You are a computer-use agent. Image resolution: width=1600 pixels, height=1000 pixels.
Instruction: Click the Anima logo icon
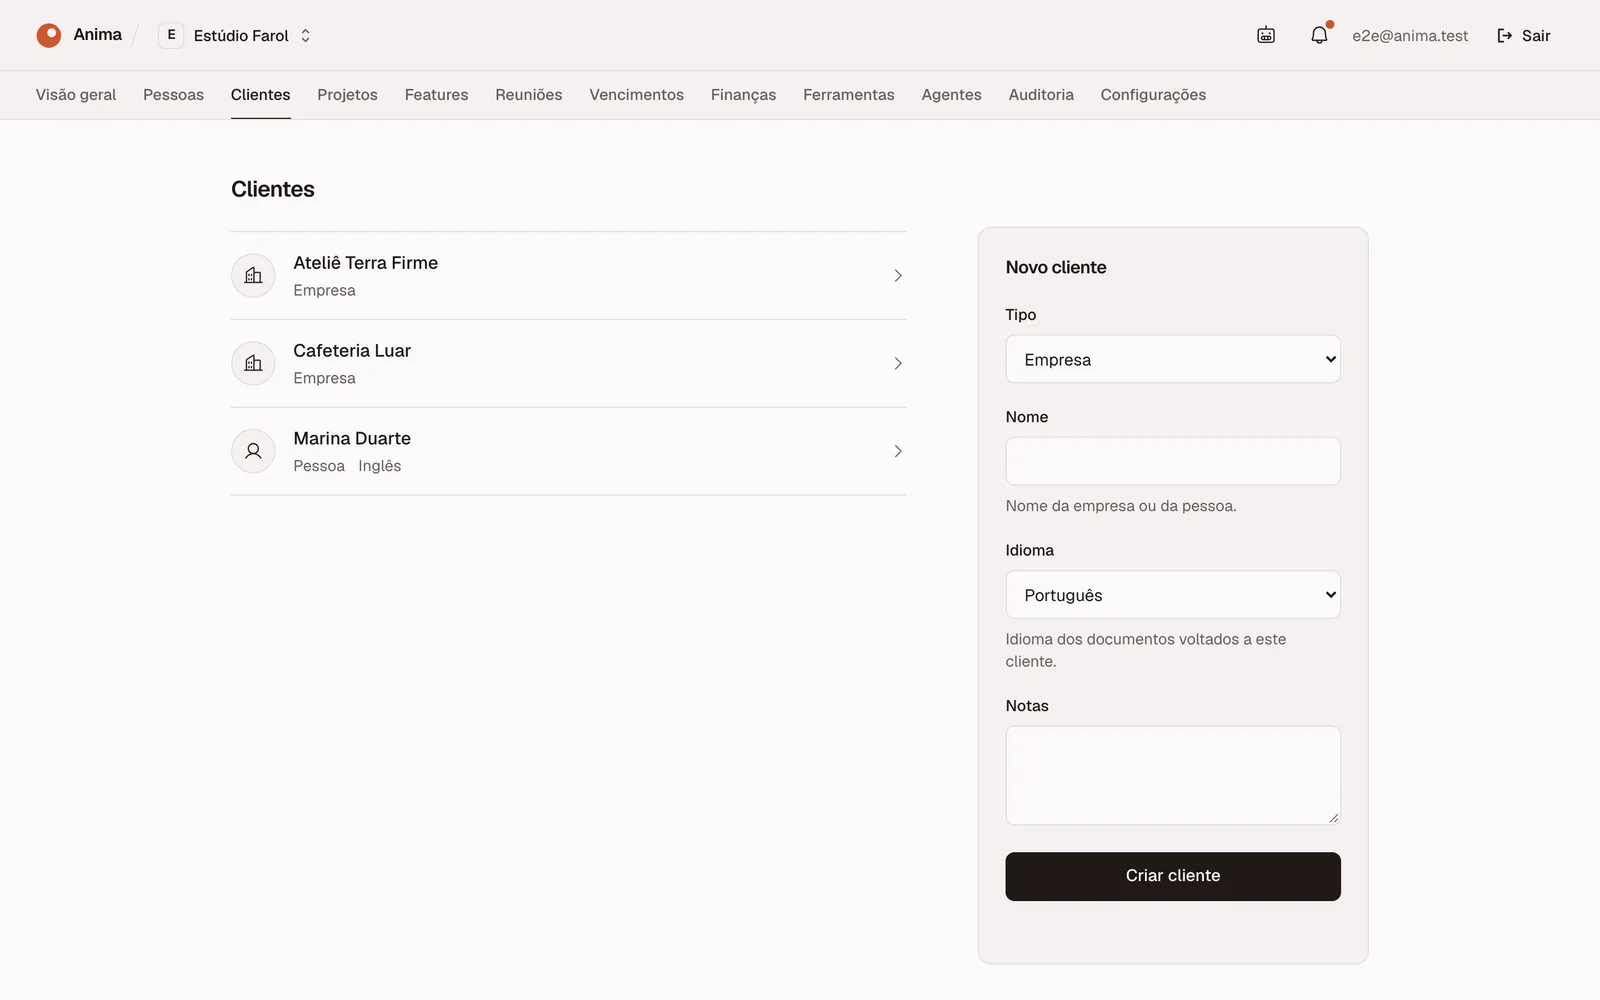[49, 35]
